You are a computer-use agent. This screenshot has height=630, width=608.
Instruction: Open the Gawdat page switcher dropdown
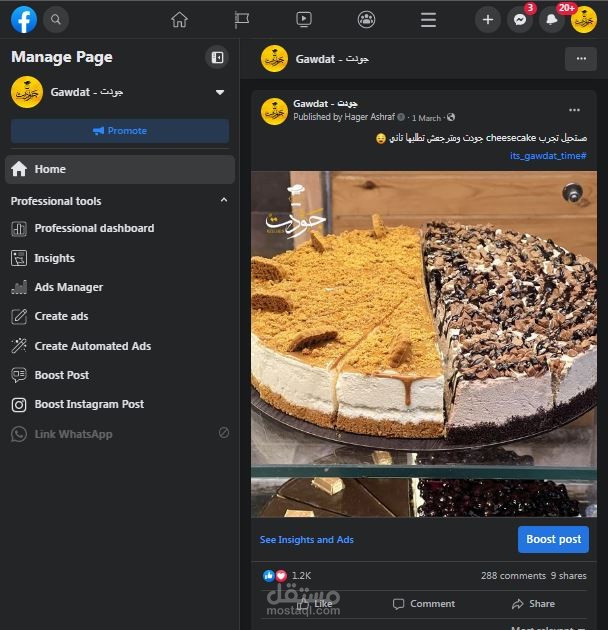point(220,92)
